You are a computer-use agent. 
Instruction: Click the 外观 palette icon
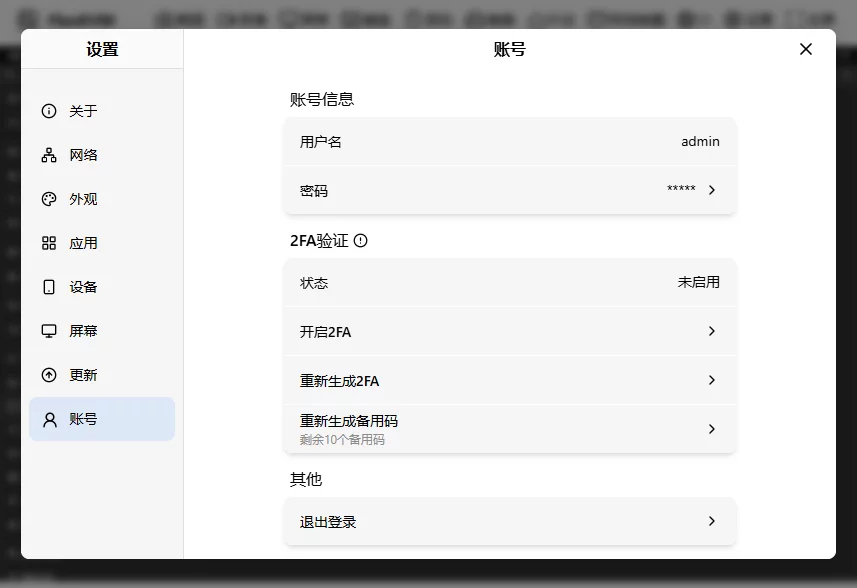pyautogui.click(x=49, y=199)
